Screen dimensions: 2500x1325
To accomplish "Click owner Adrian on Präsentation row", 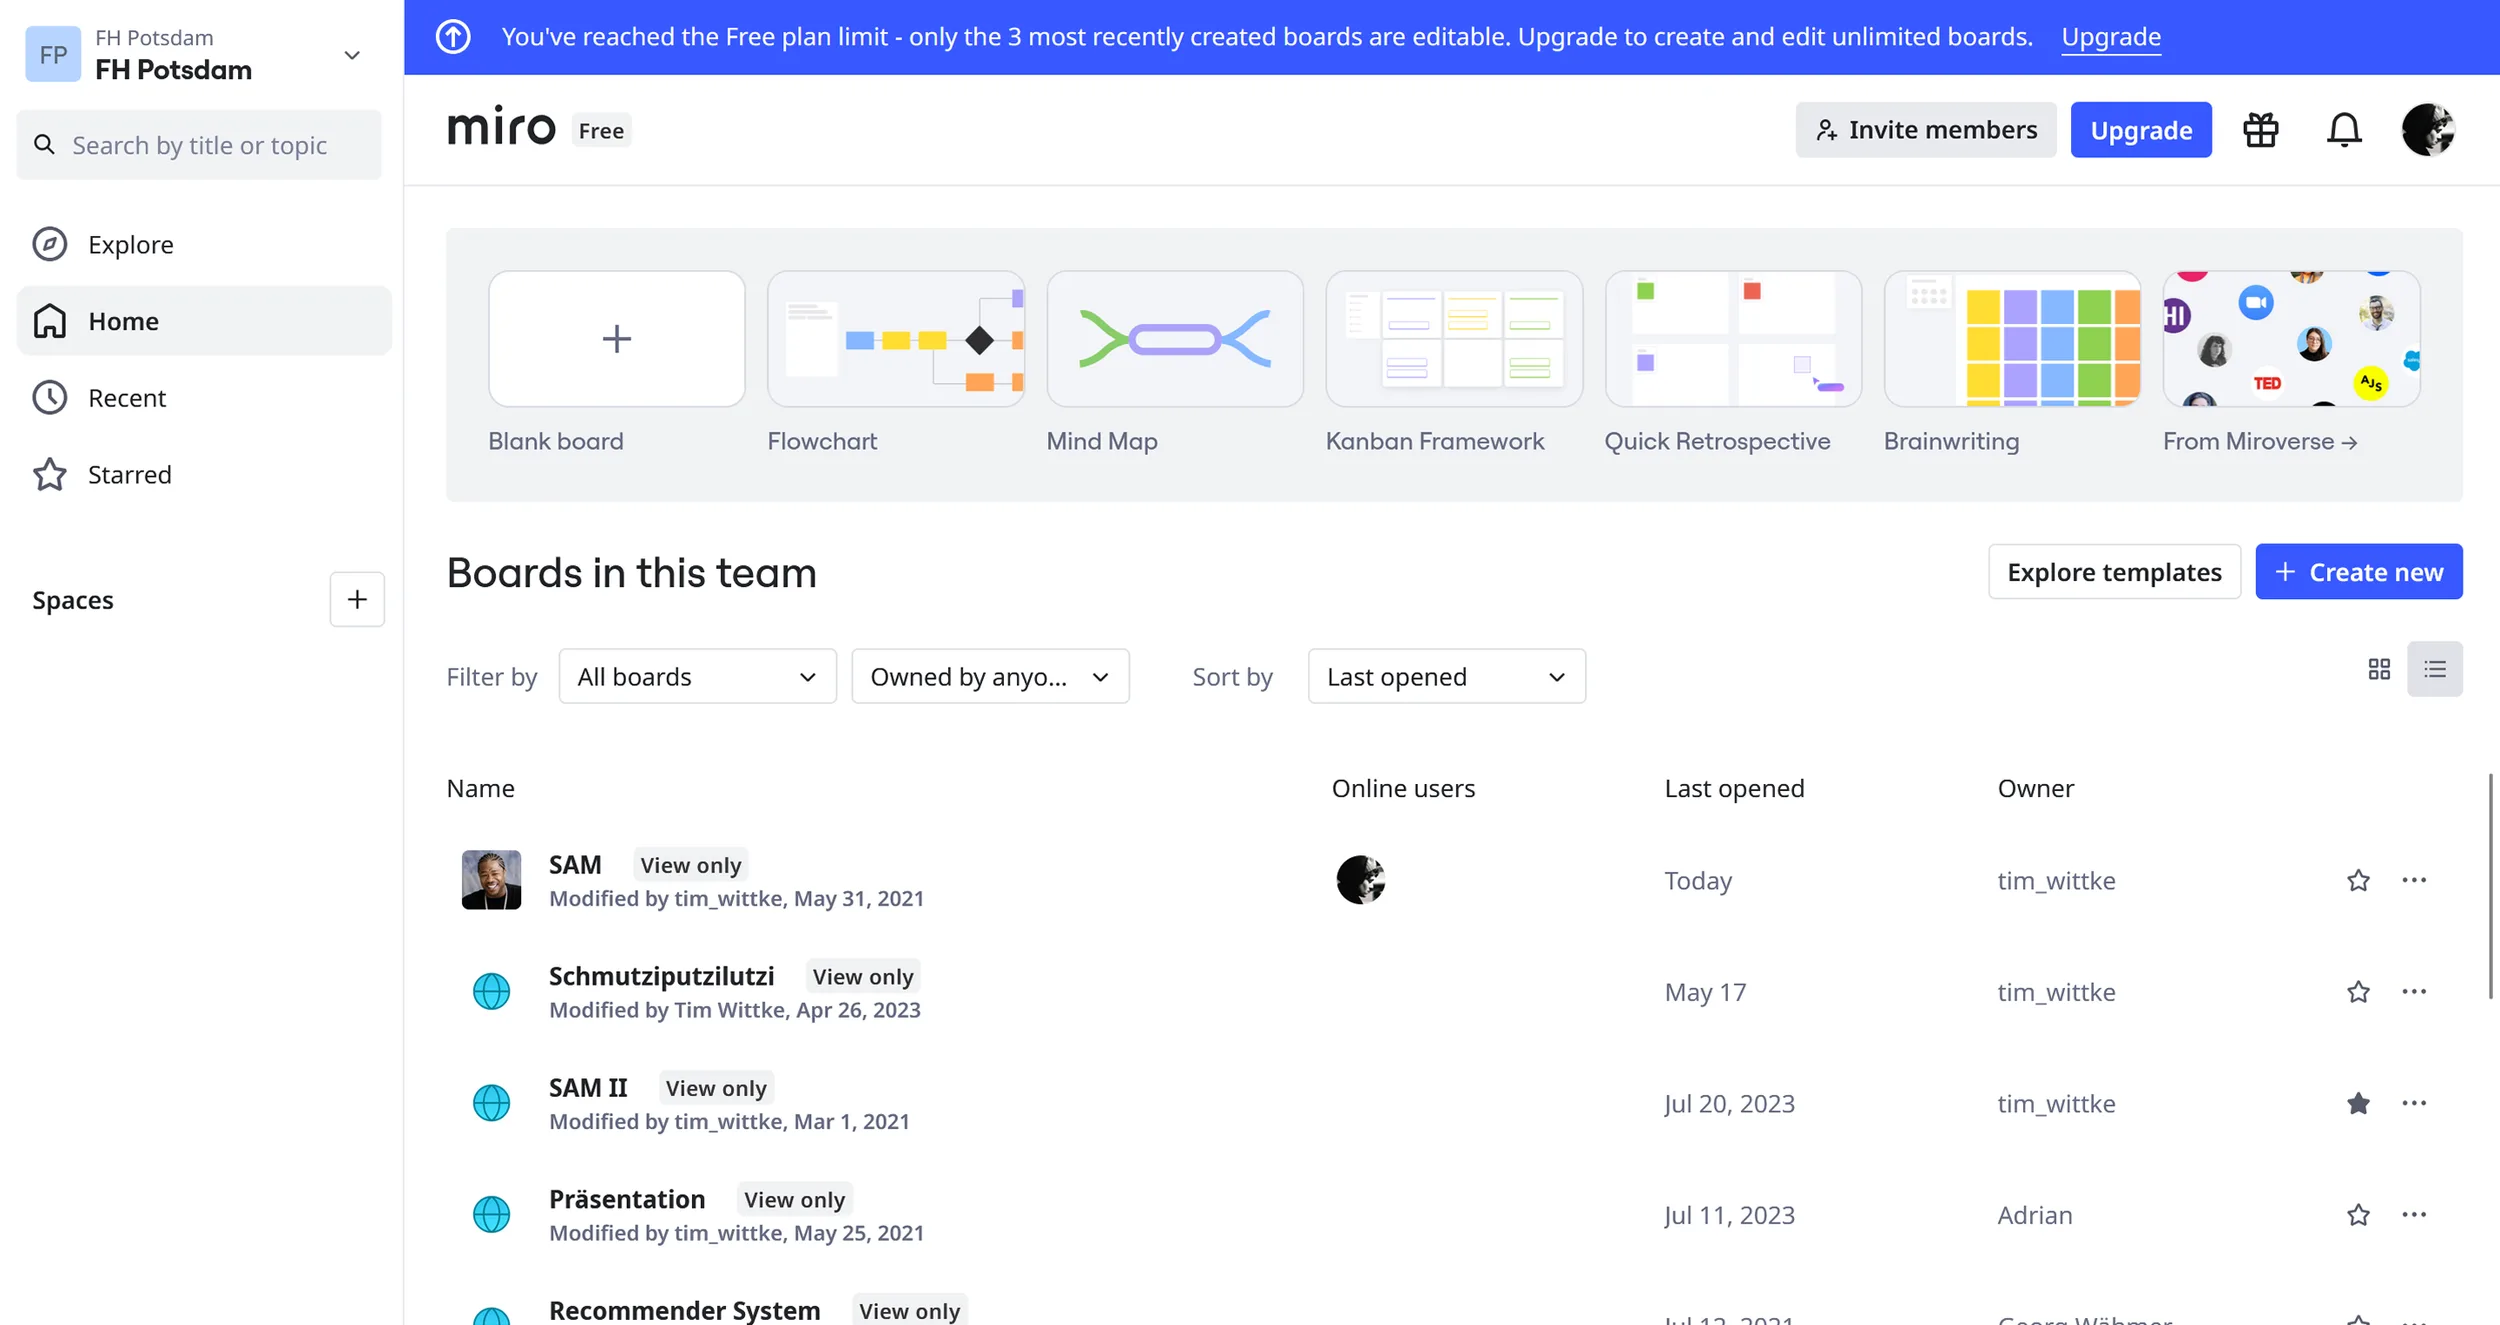I will (x=2034, y=1215).
